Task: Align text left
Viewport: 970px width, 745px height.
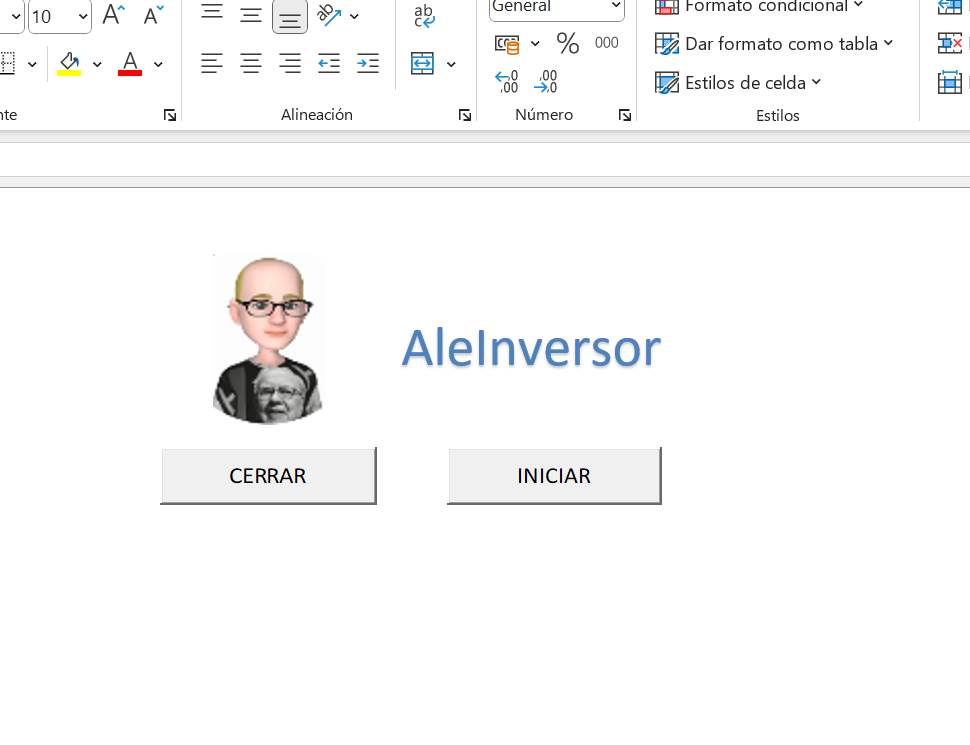Action: coord(212,63)
